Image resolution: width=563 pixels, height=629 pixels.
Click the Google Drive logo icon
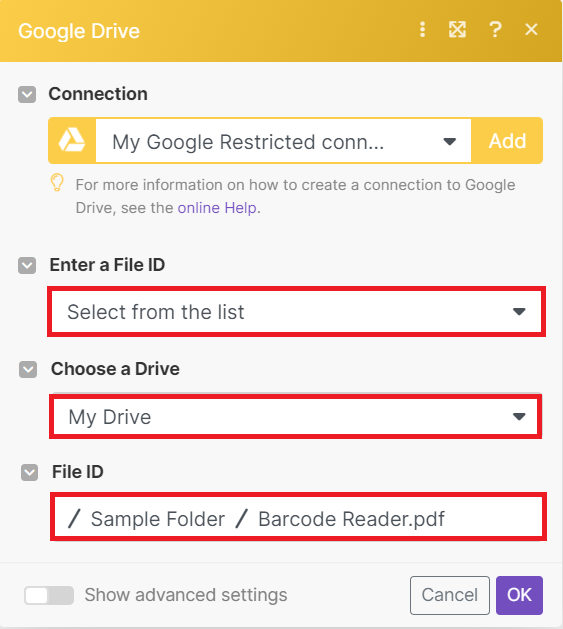[x=72, y=140]
